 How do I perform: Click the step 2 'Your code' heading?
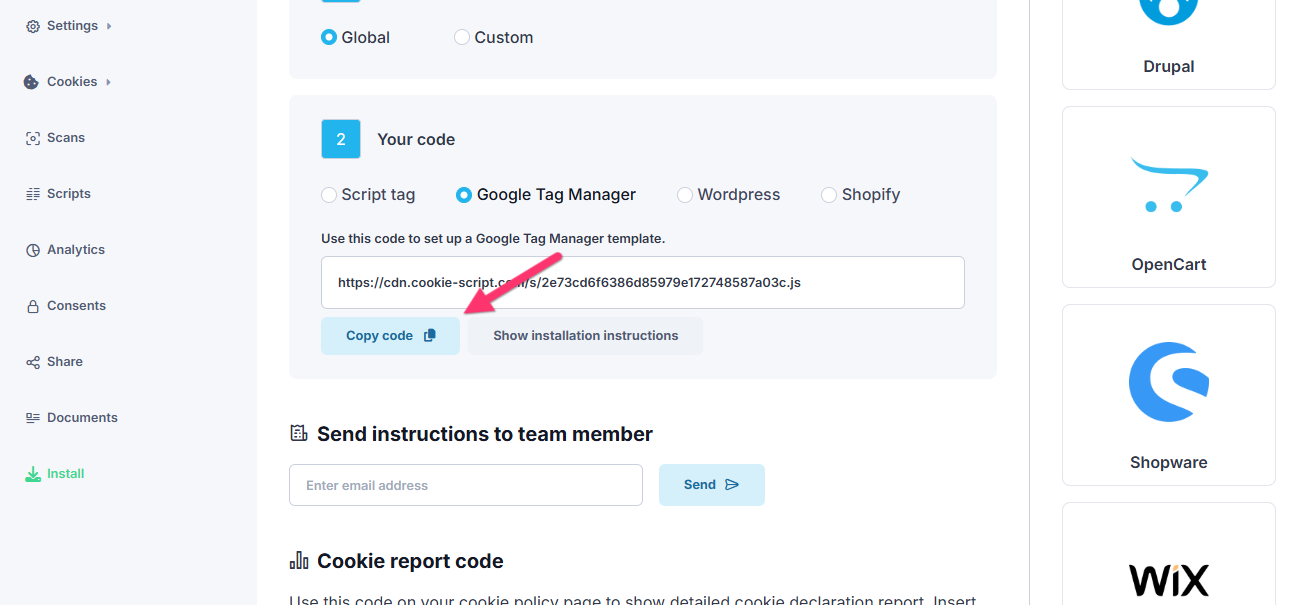point(416,140)
